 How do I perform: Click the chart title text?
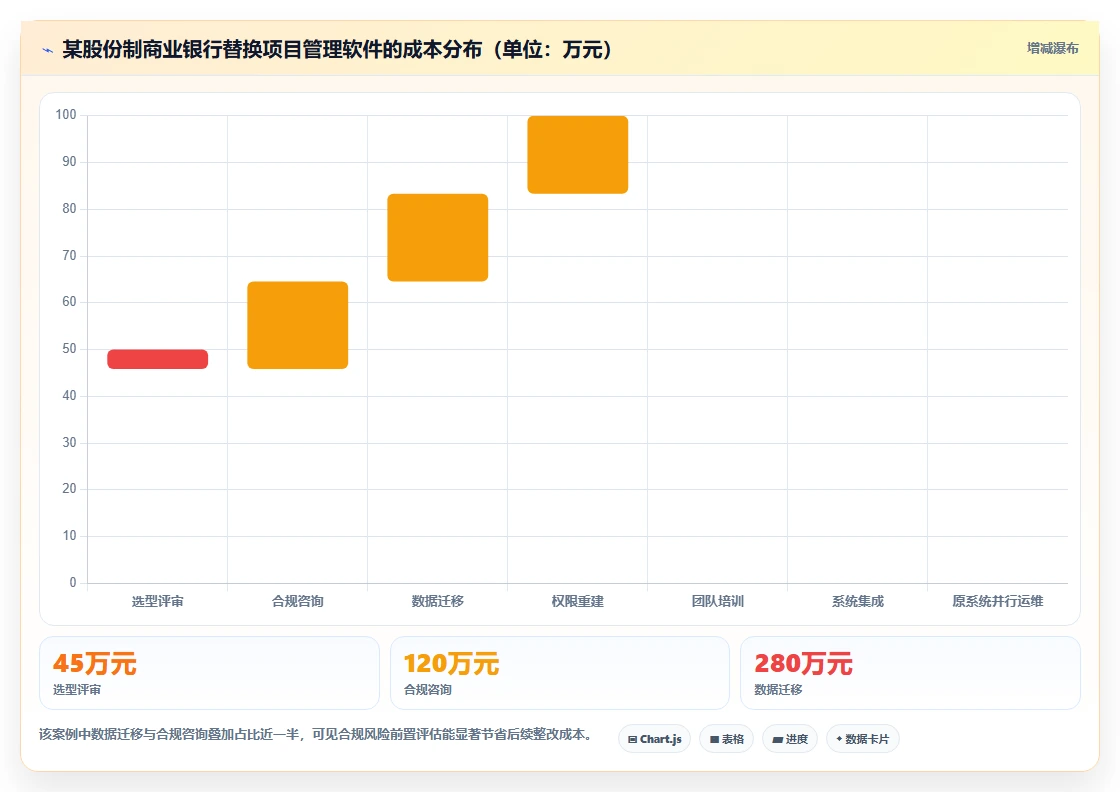[x=337, y=49]
